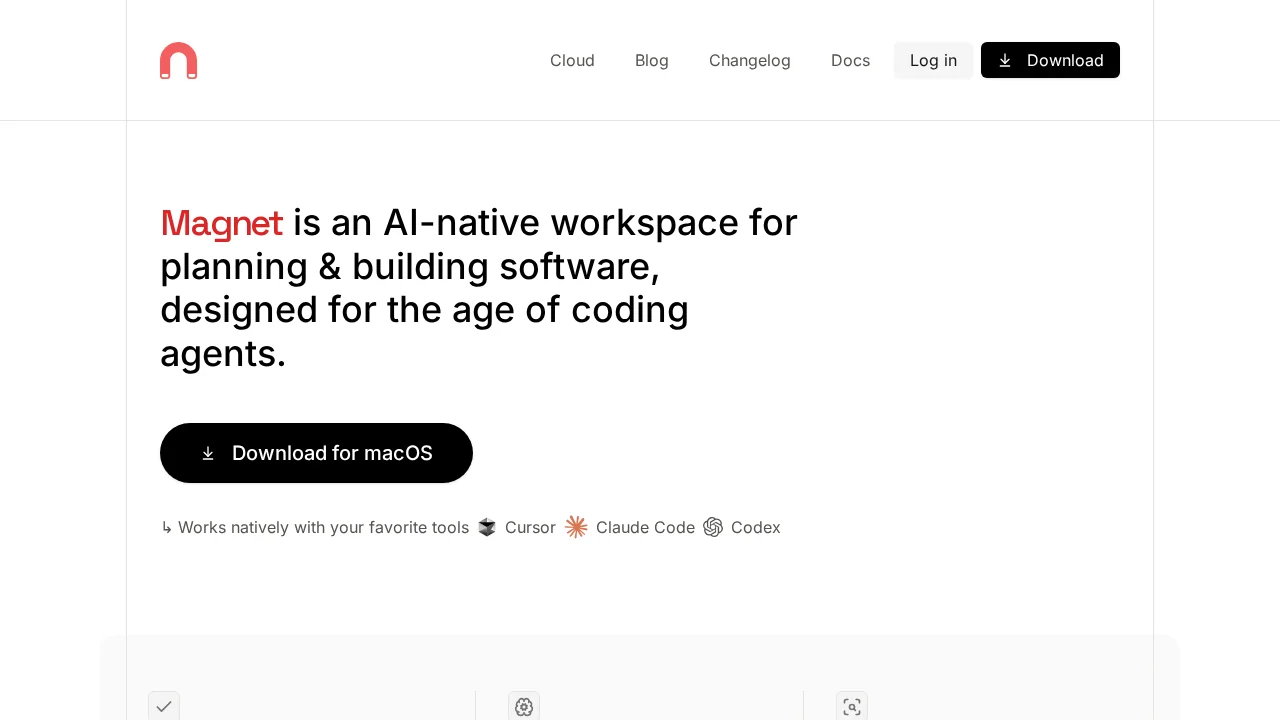Image resolution: width=1280 pixels, height=720 pixels.
Task: Open the Cloud page
Action: point(572,60)
